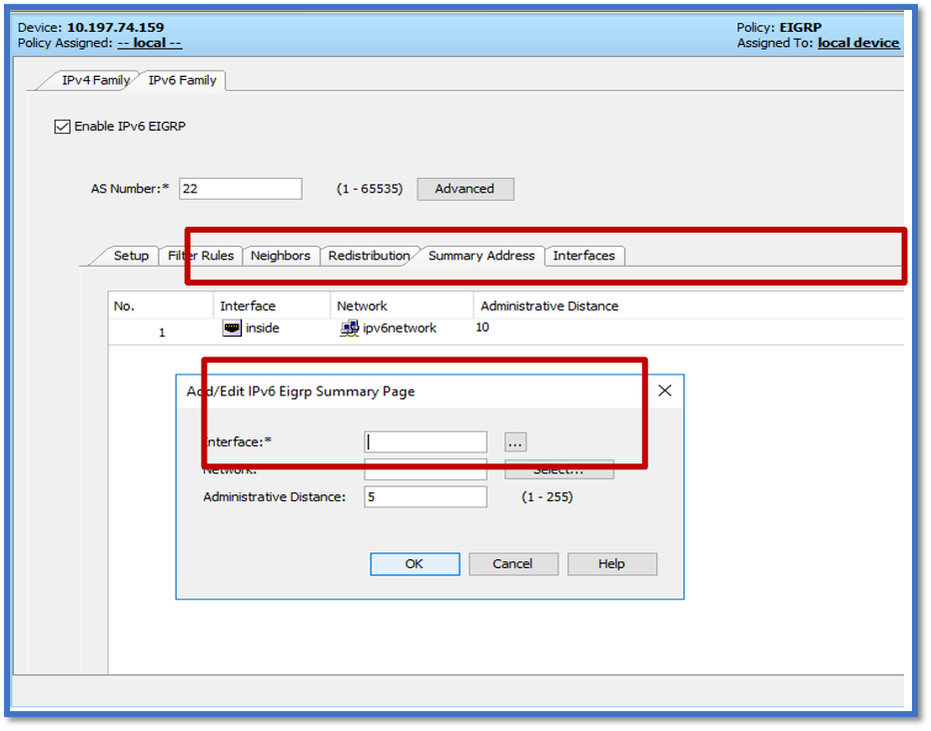Close the Add/Edit IPv6 Eigrp Summary dialog
Screen dimensions: 931x731
[665, 391]
